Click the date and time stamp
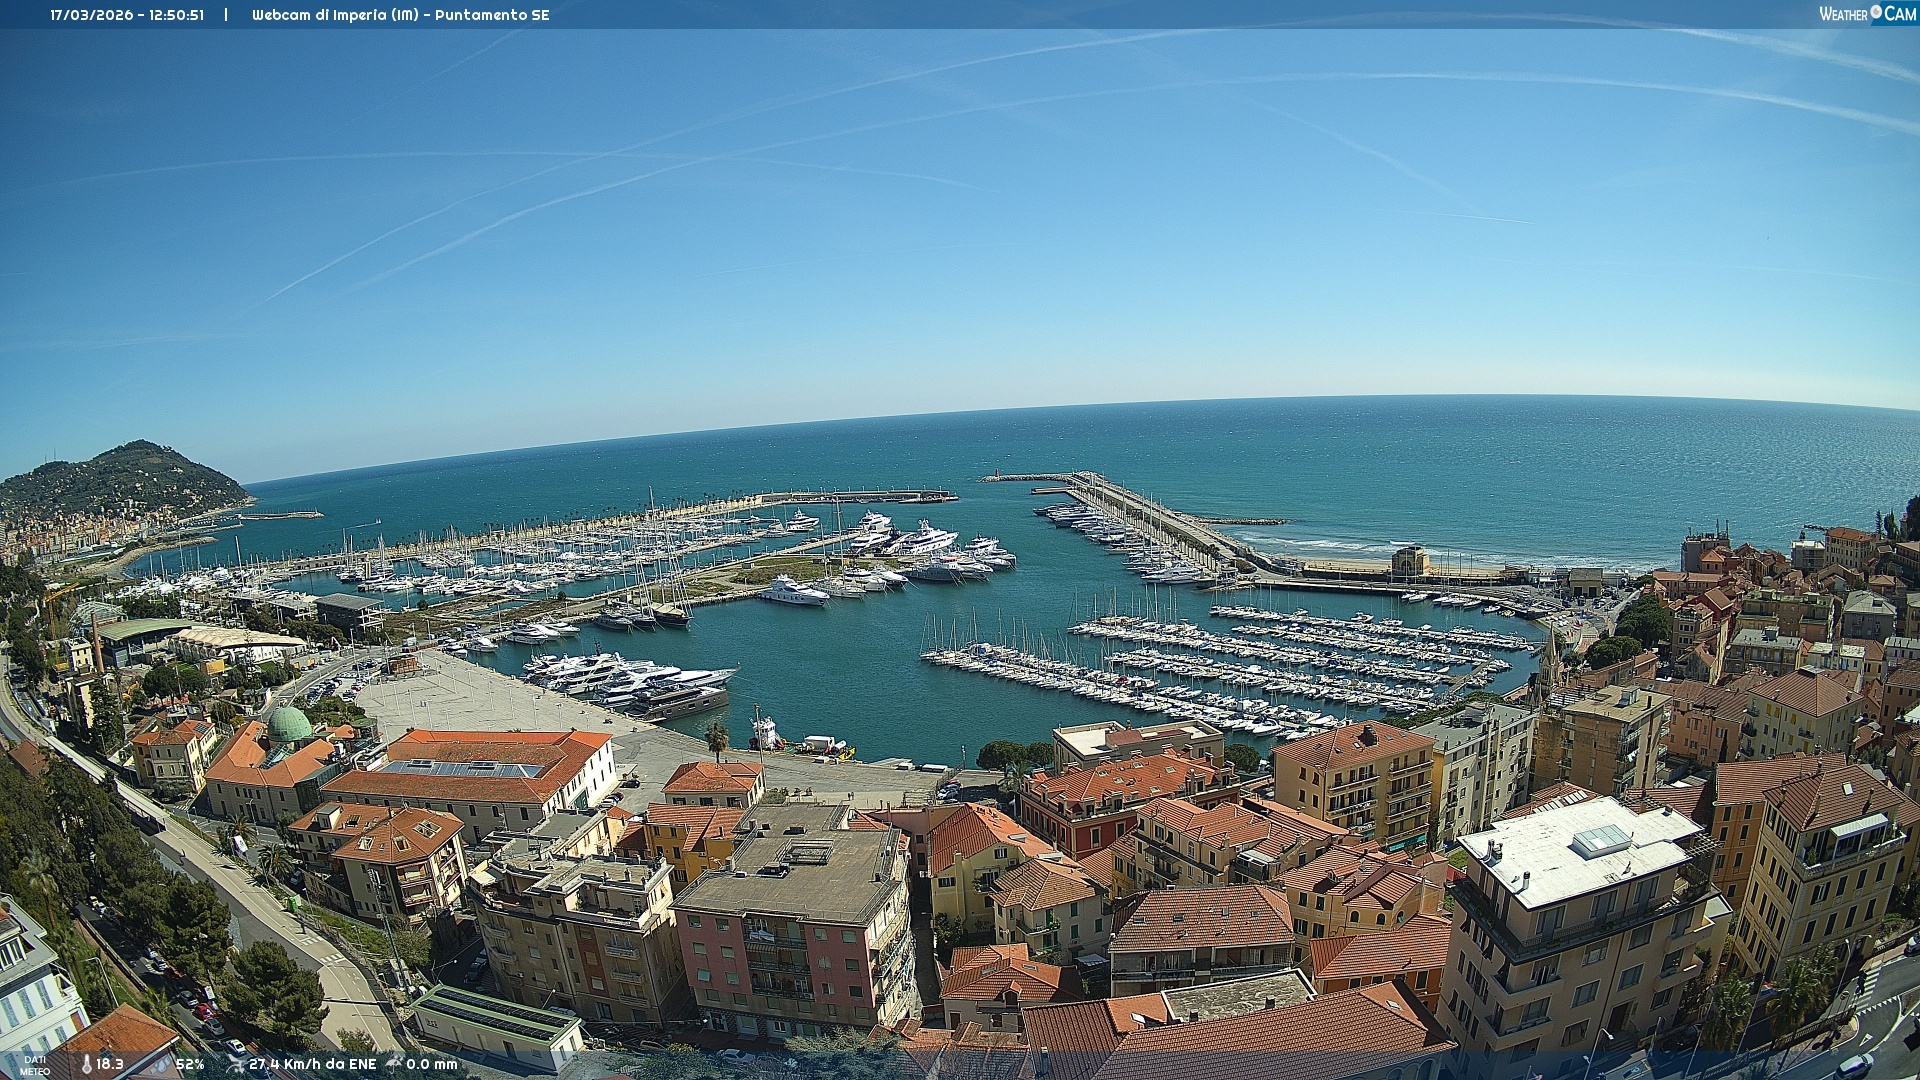Screen dimensions: 1920x1080 pos(127,15)
